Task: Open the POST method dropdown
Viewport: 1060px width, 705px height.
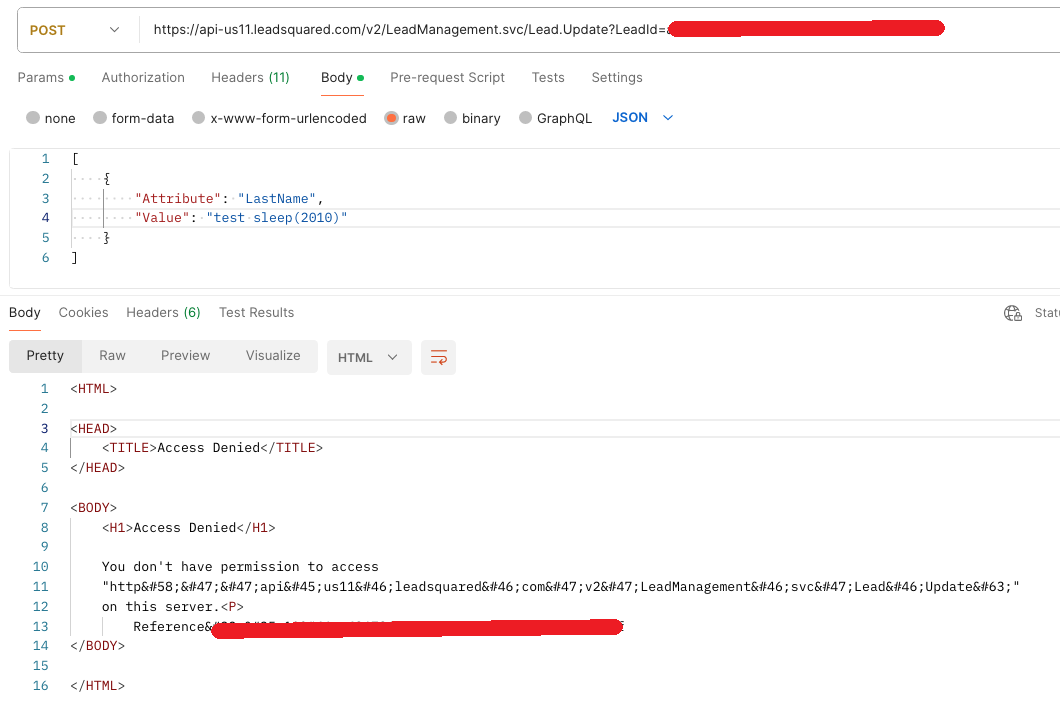Action: (75, 30)
